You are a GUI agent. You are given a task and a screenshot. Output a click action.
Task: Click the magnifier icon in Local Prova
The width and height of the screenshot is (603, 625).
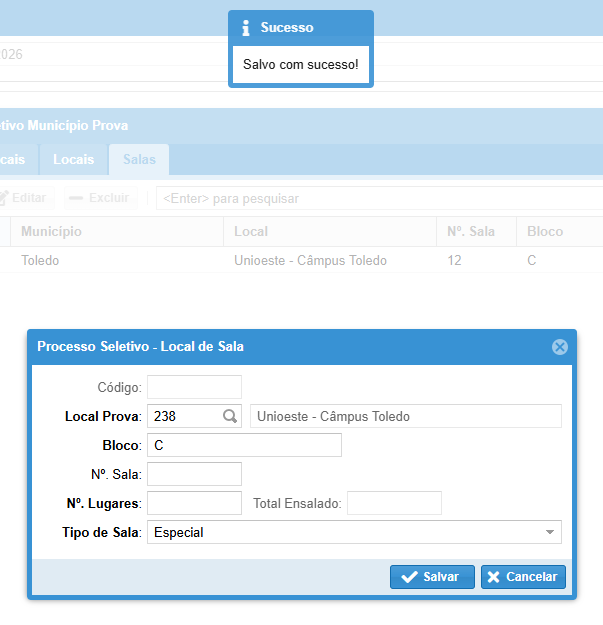point(230,416)
